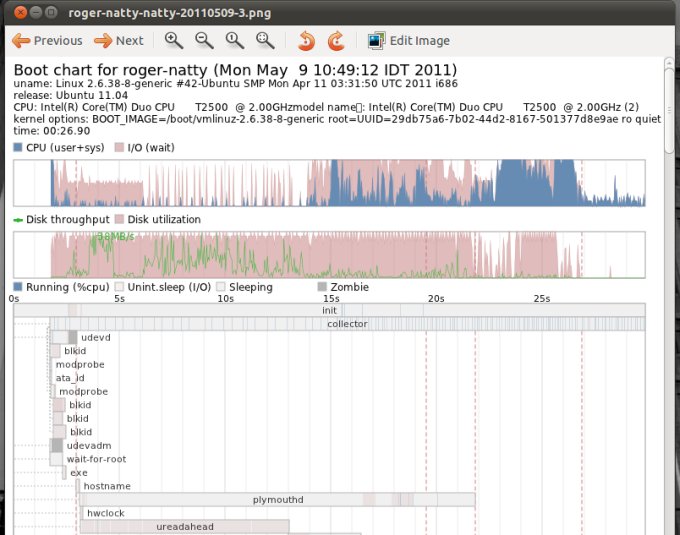Click the Sleeping legend swatch

[x=221, y=287]
